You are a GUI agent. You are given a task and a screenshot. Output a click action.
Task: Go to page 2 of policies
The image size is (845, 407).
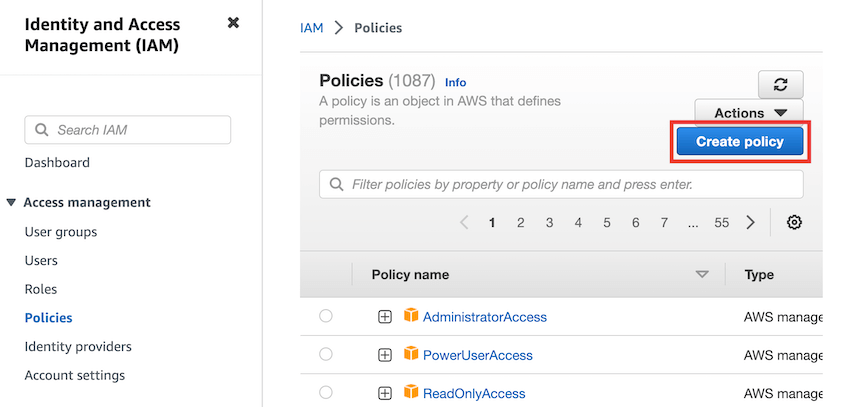521,223
